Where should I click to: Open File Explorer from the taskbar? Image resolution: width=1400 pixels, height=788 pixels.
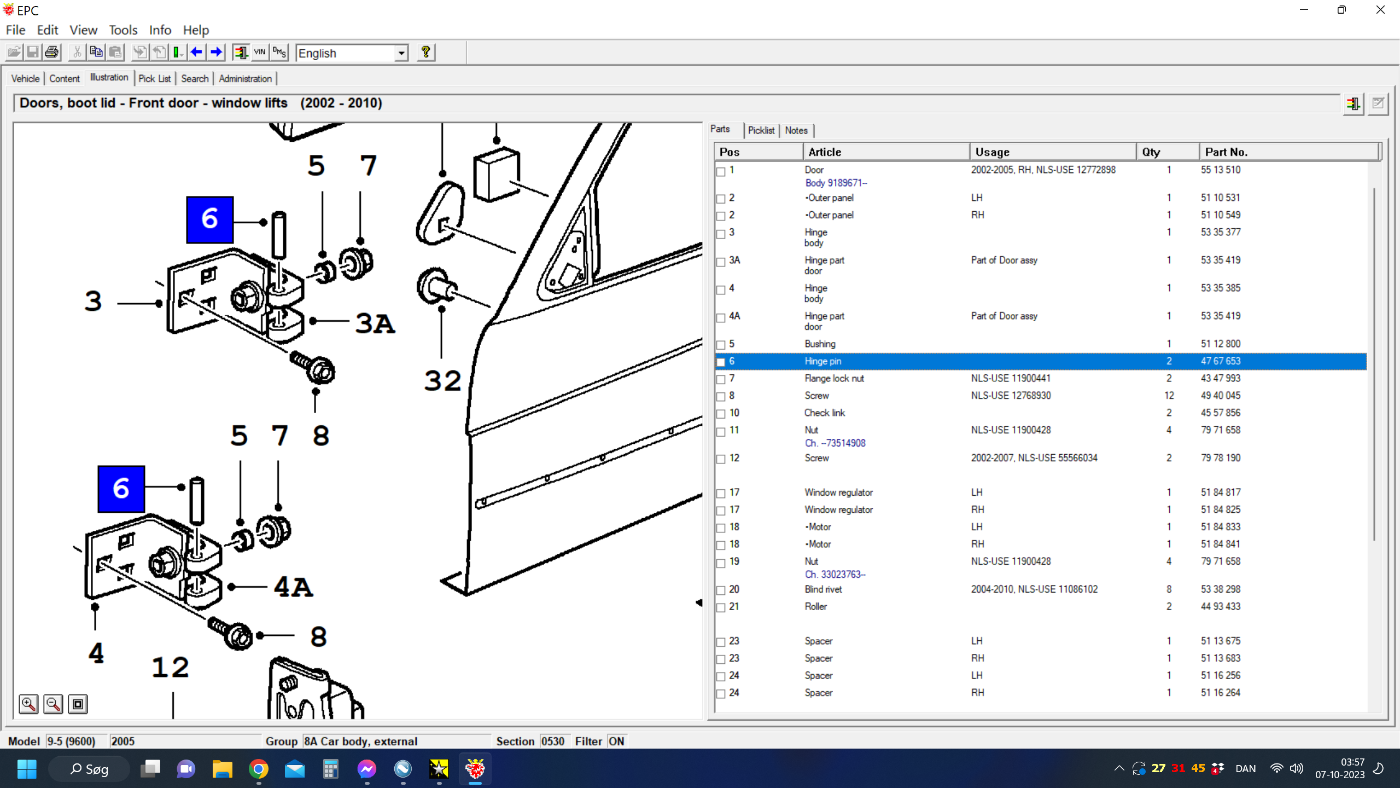(222, 769)
